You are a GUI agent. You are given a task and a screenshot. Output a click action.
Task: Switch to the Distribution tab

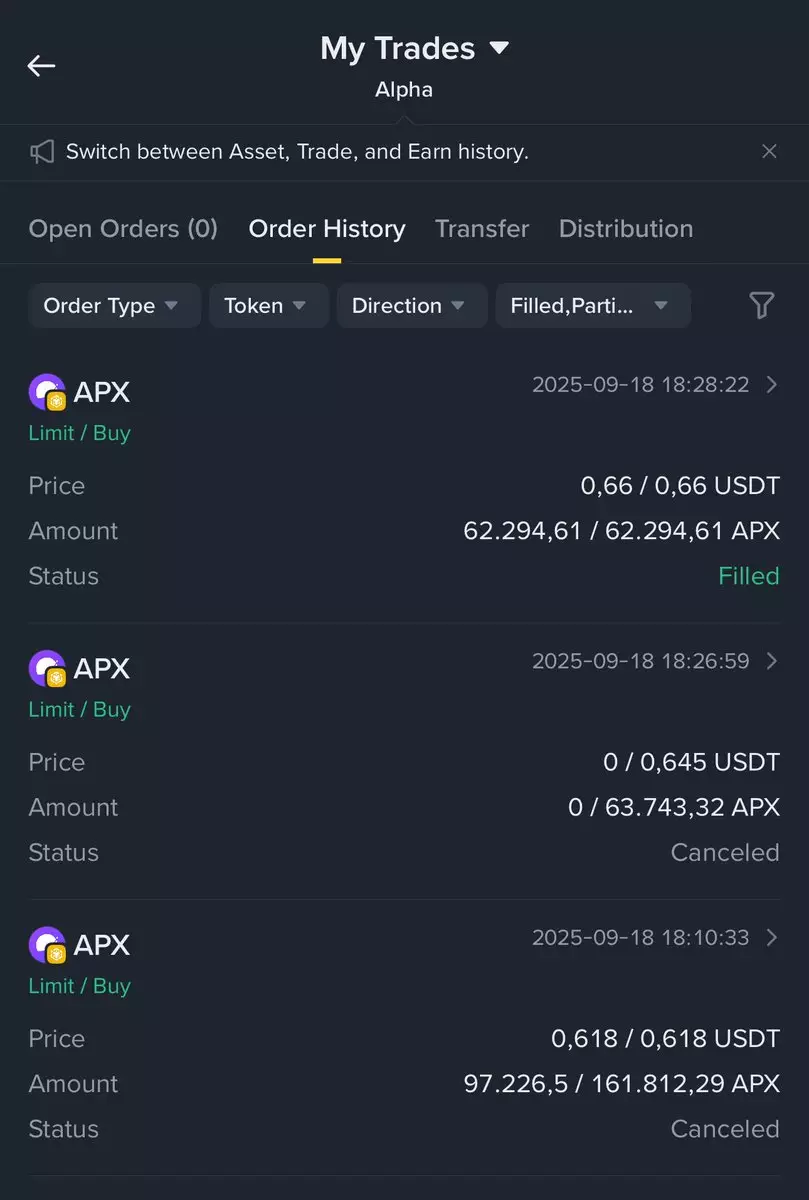tap(626, 229)
